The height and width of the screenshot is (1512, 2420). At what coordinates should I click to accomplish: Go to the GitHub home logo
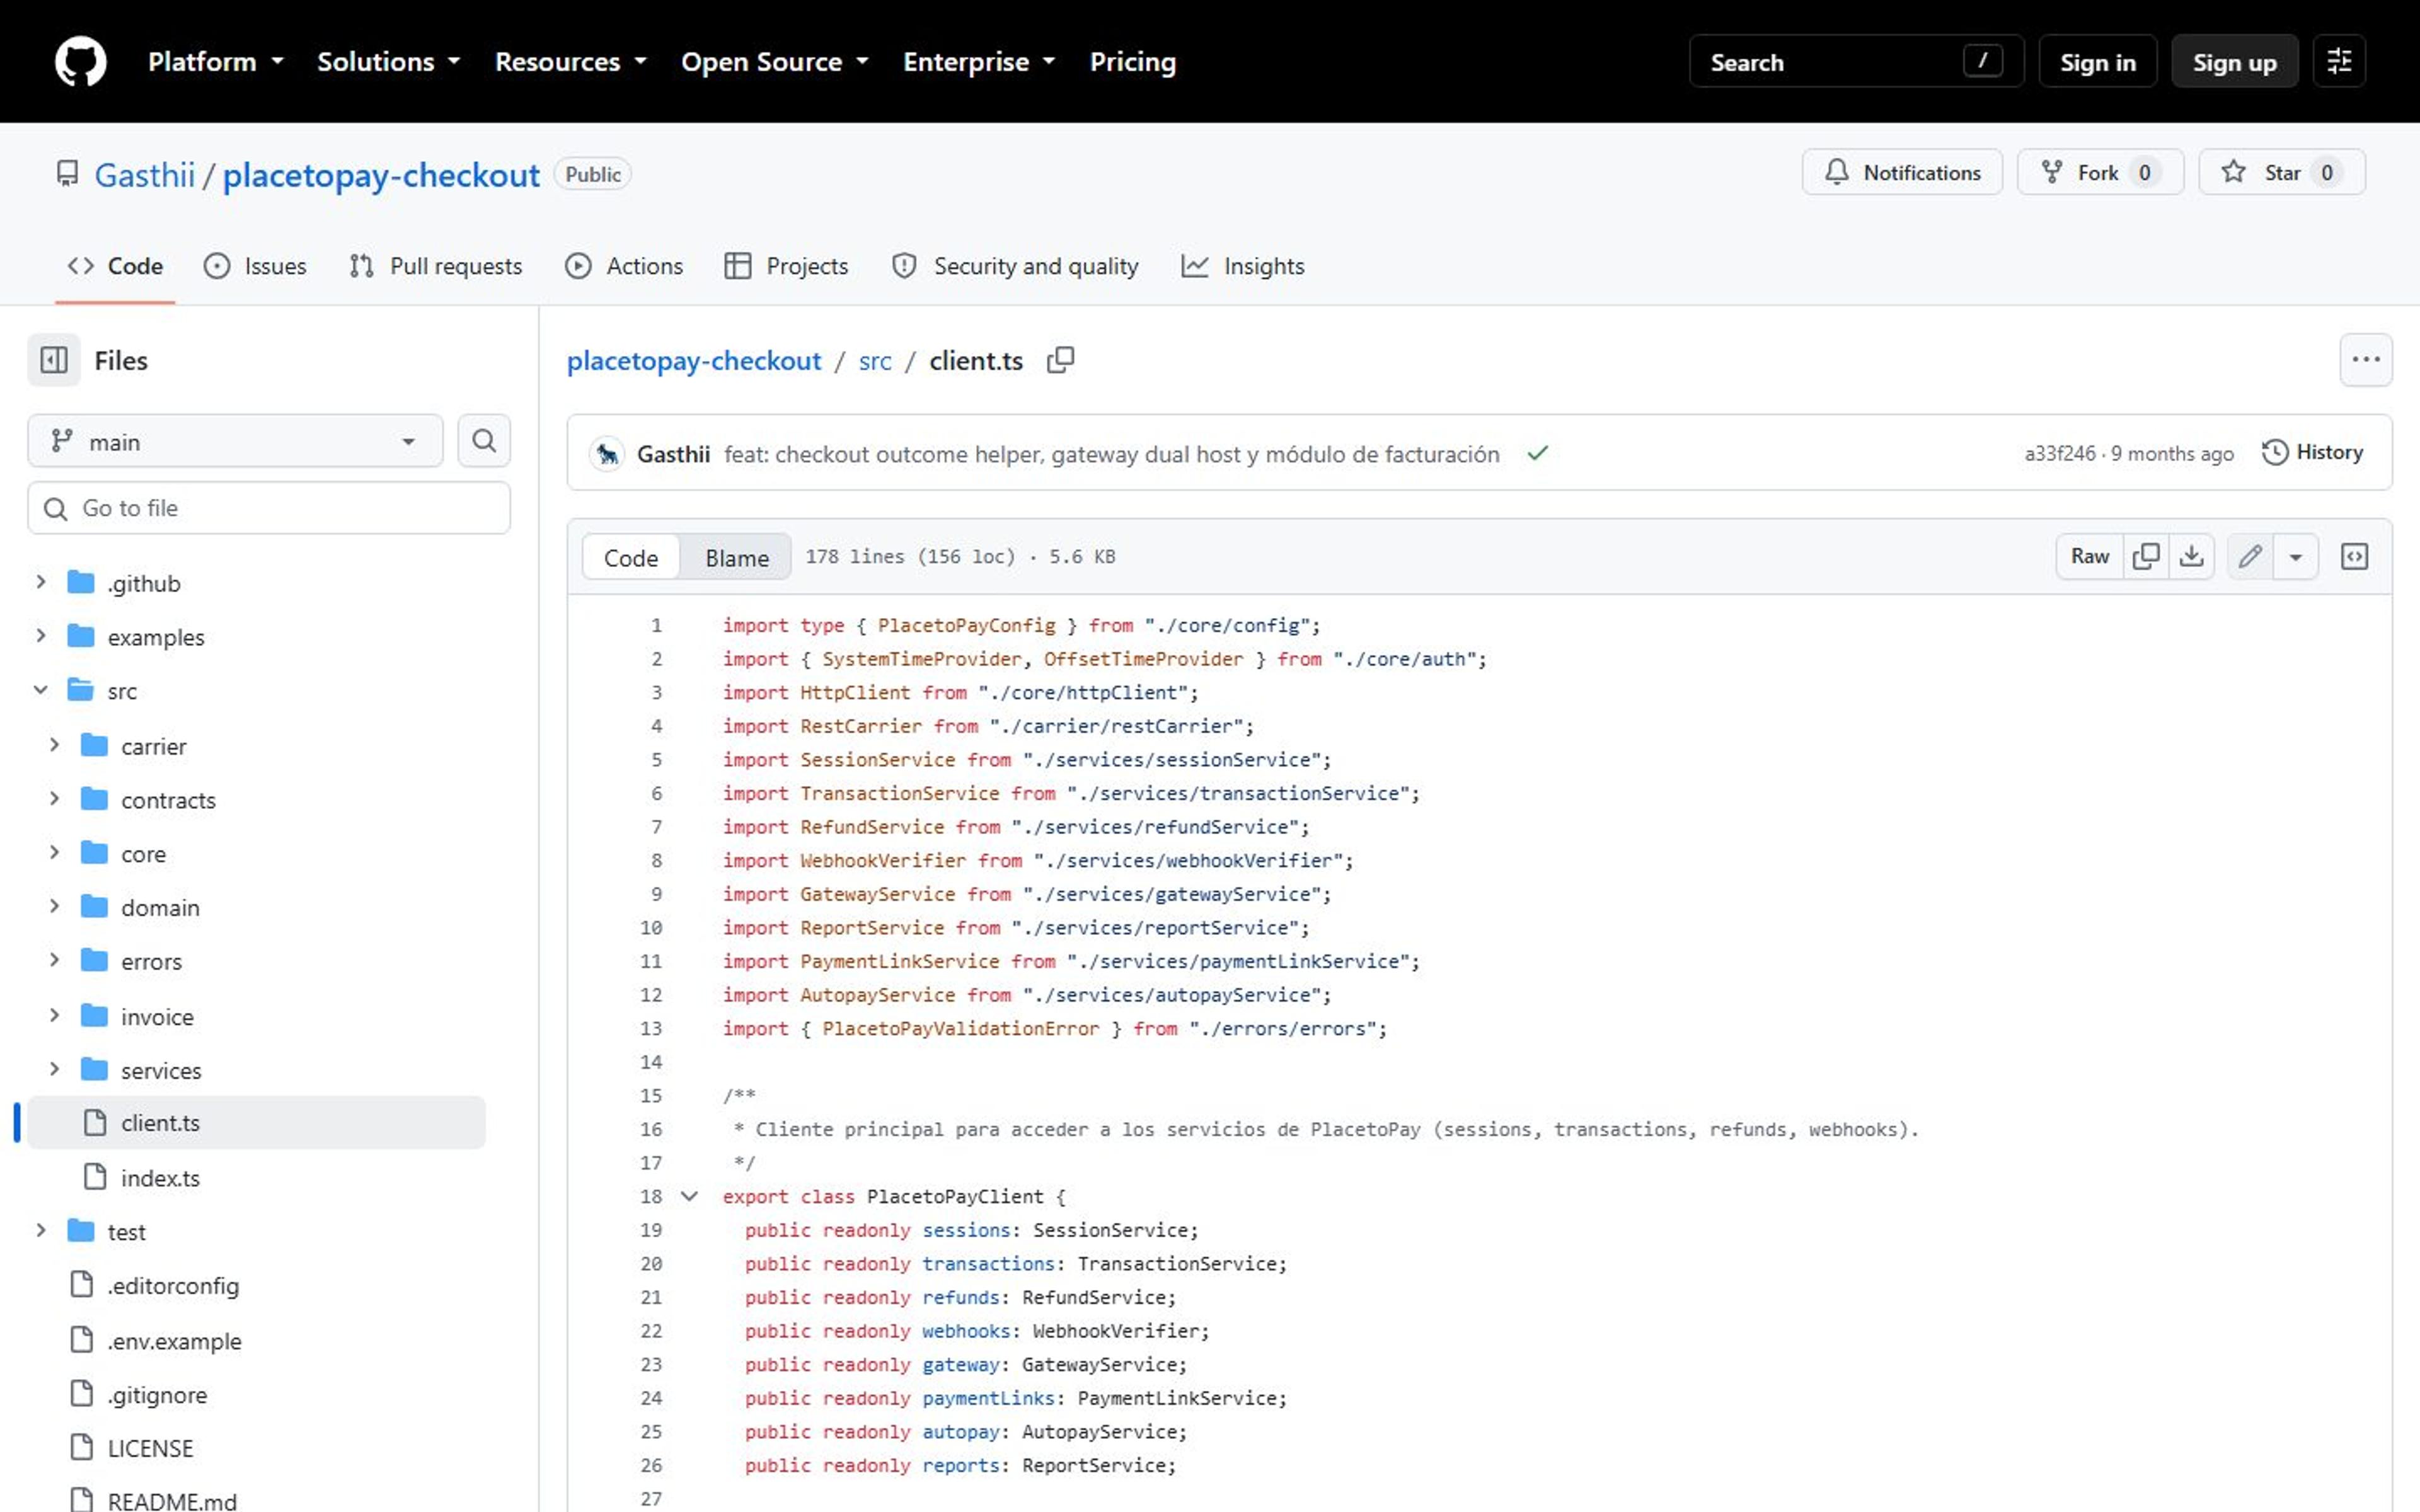click(80, 62)
